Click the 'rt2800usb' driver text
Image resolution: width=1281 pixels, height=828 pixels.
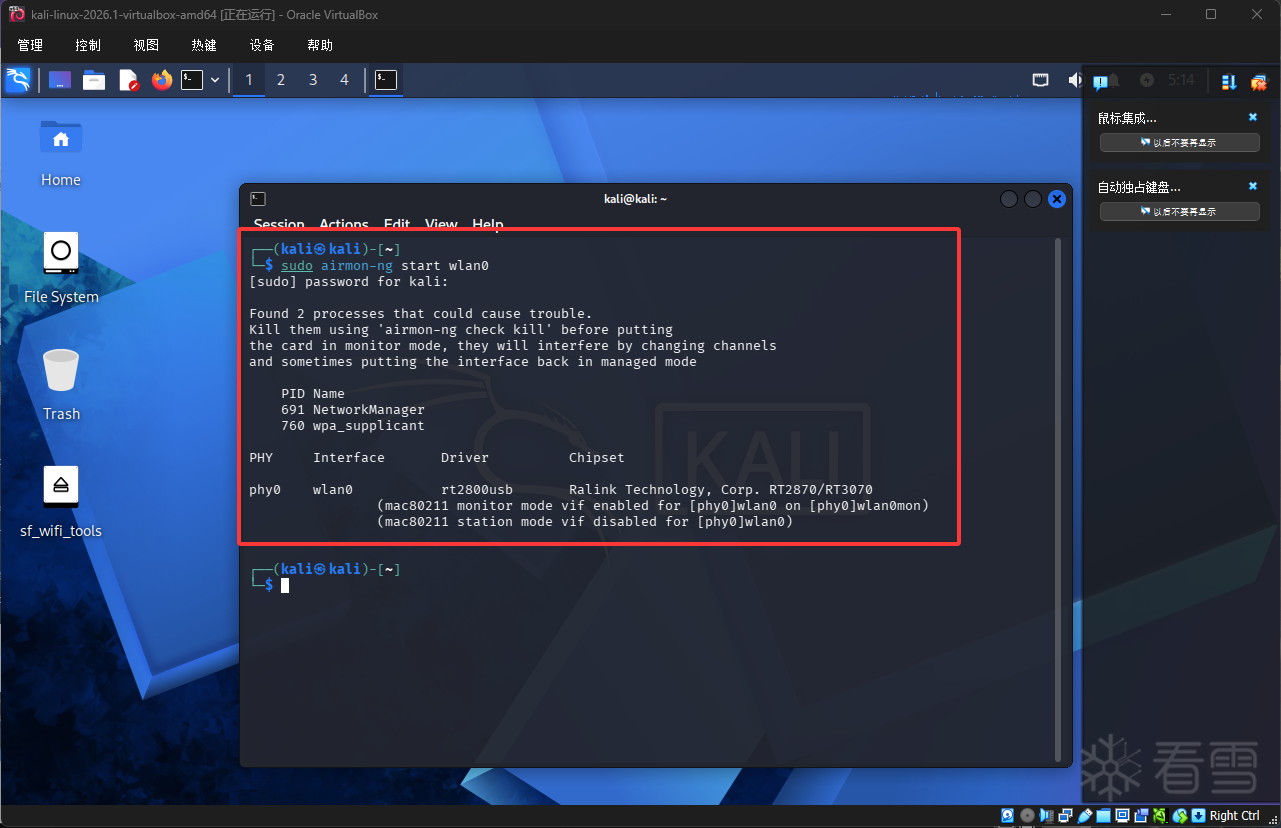click(477, 490)
